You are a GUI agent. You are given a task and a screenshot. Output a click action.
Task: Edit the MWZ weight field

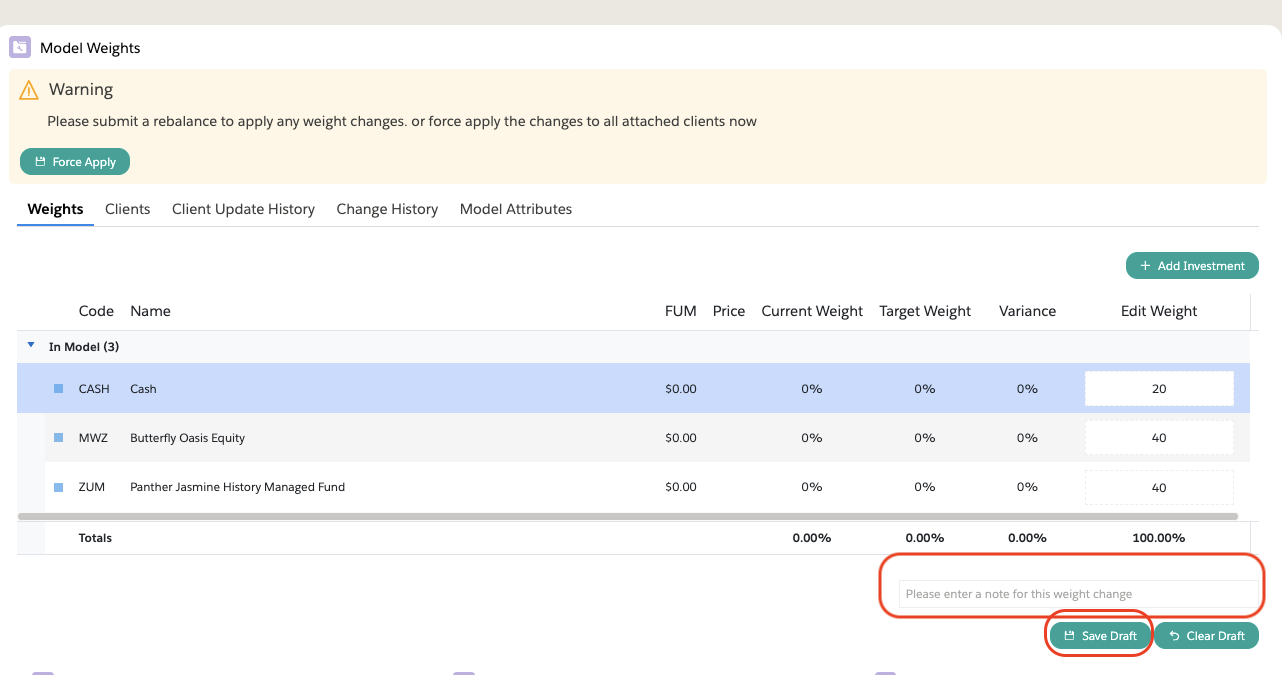click(x=1159, y=438)
